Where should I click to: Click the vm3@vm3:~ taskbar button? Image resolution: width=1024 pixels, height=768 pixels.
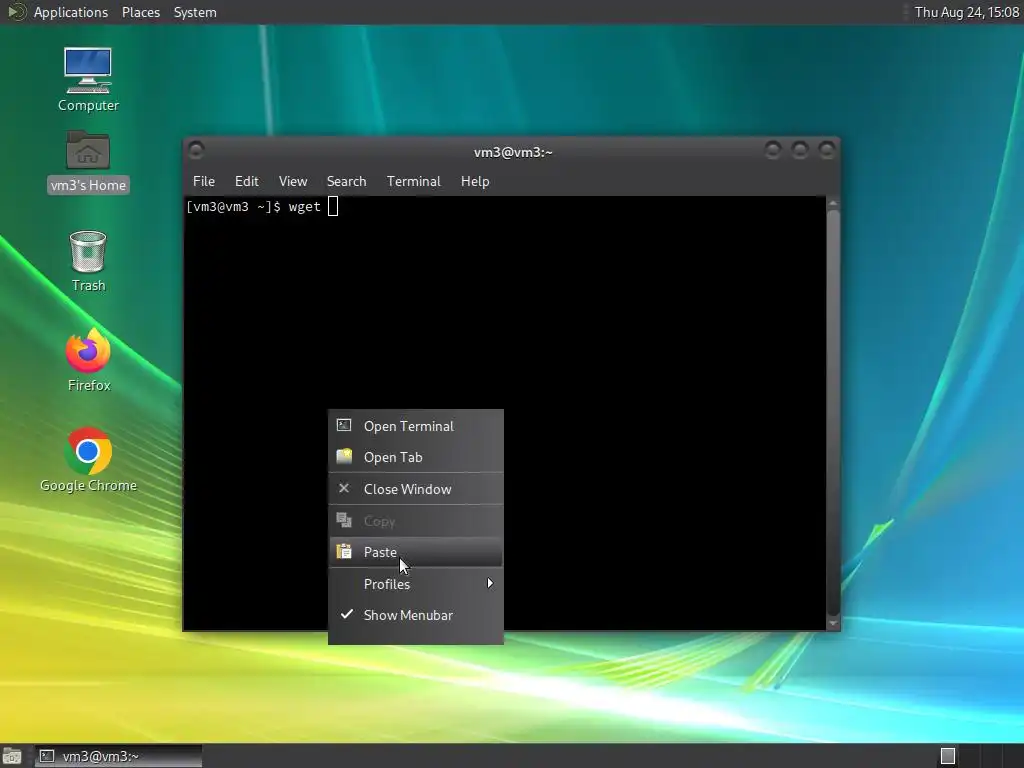pos(118,756)
